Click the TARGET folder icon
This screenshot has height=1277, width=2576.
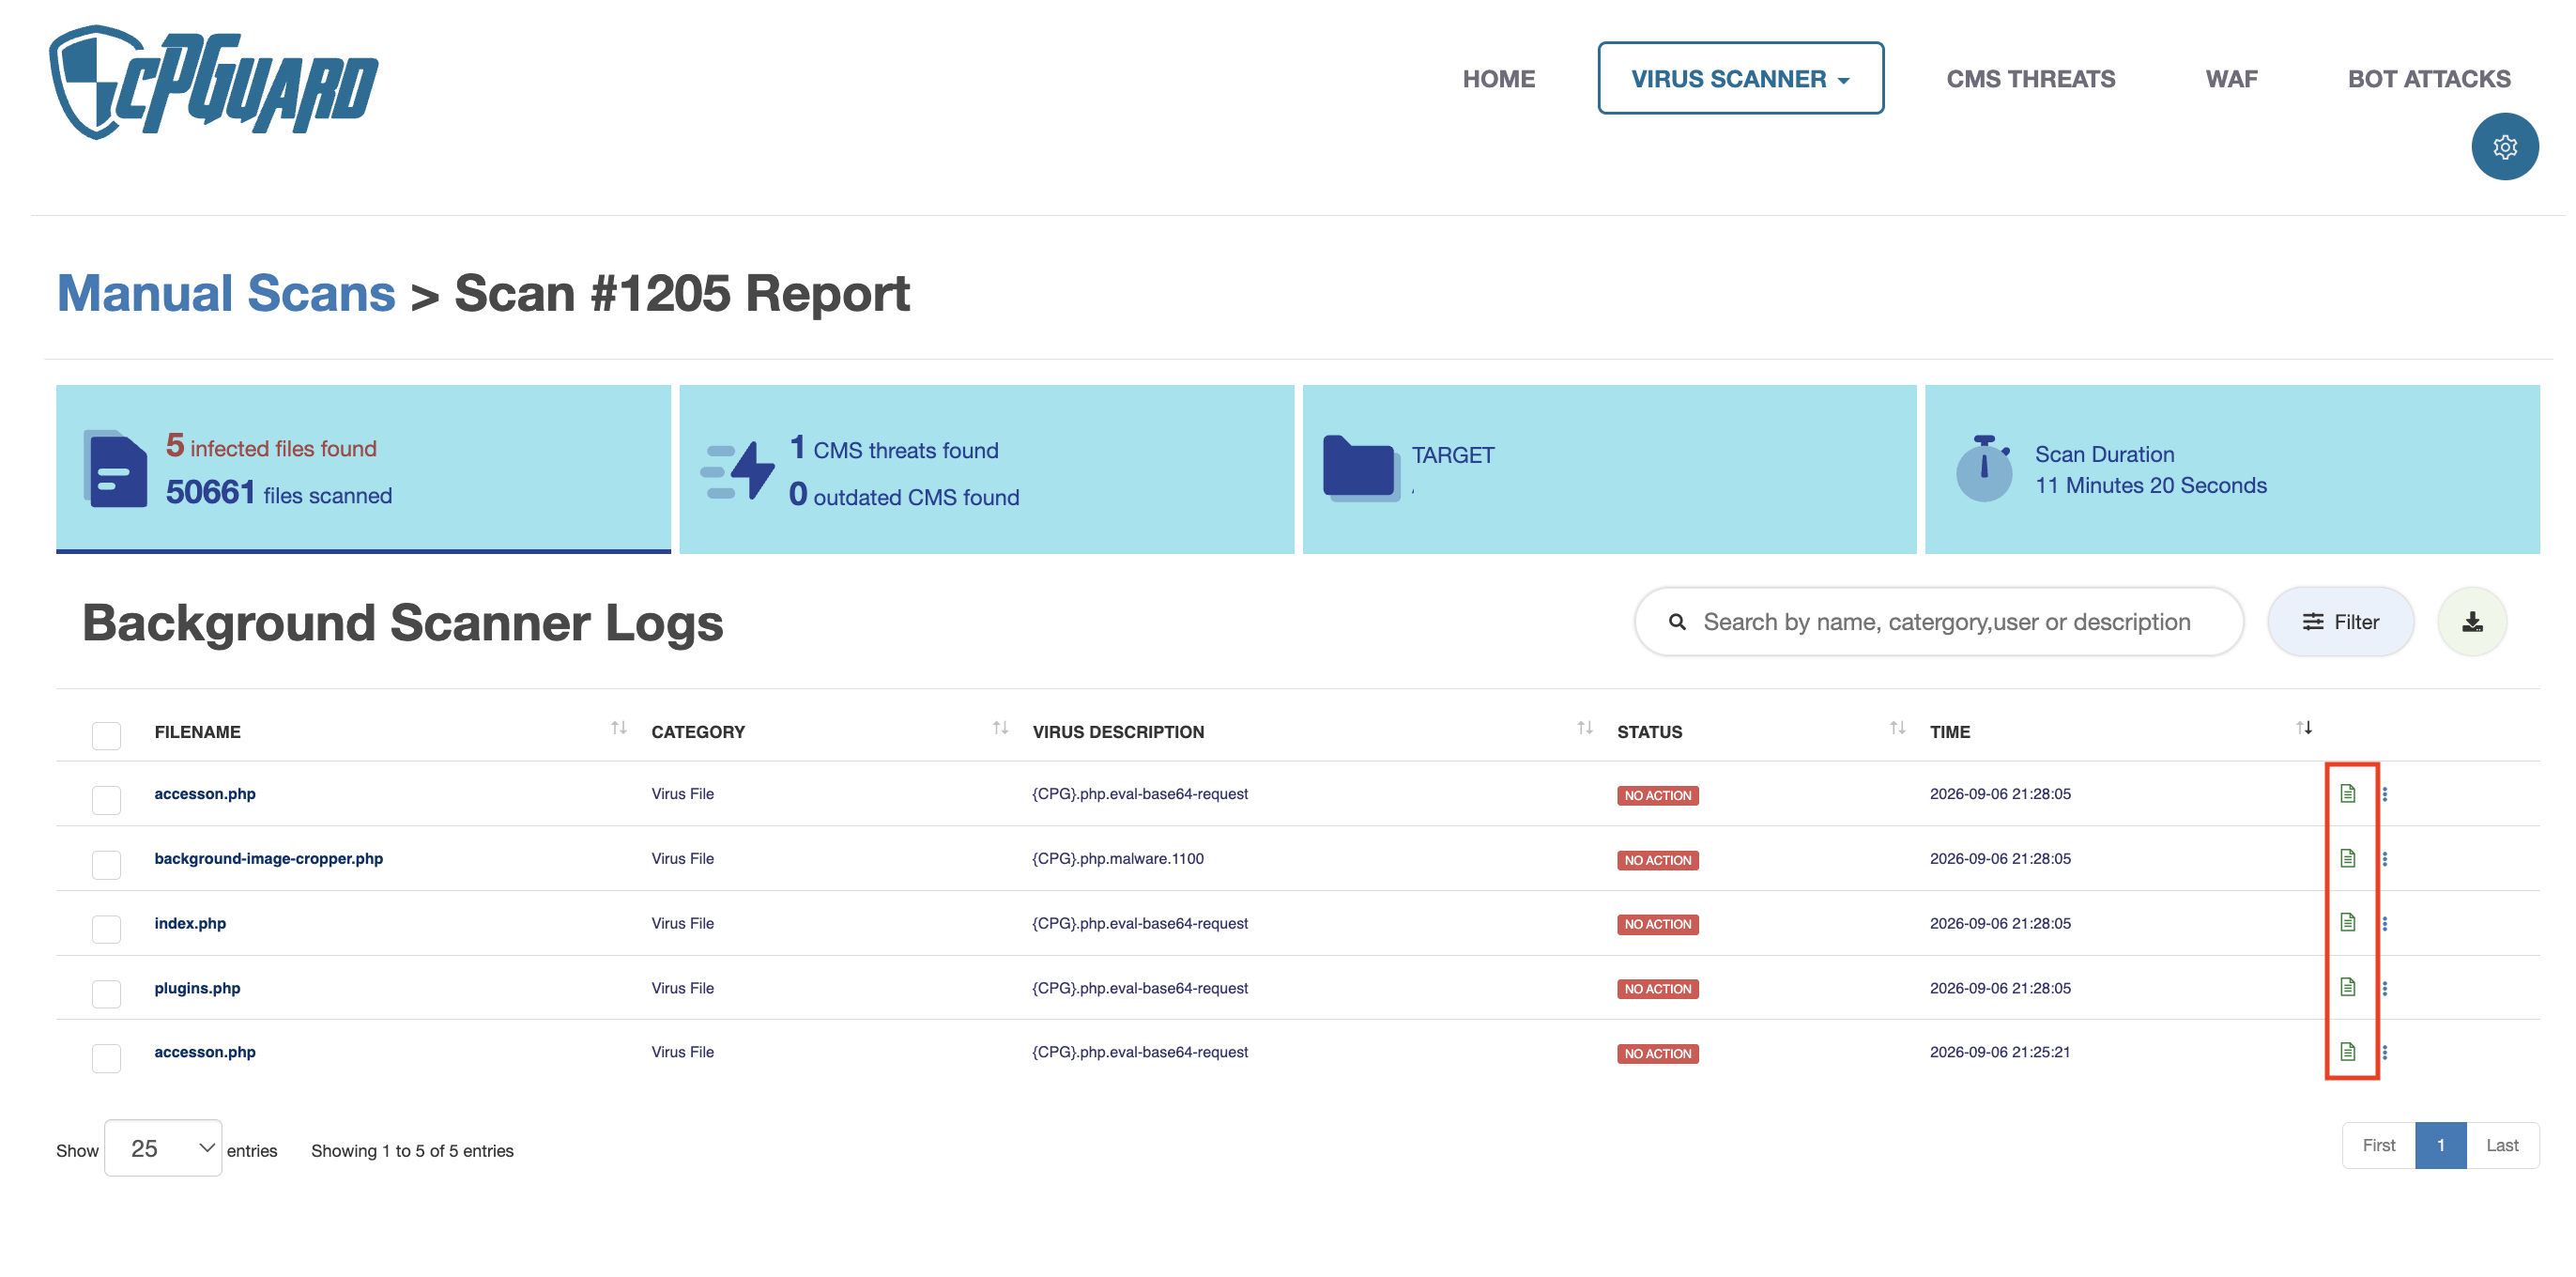[x=1361, y=468]
